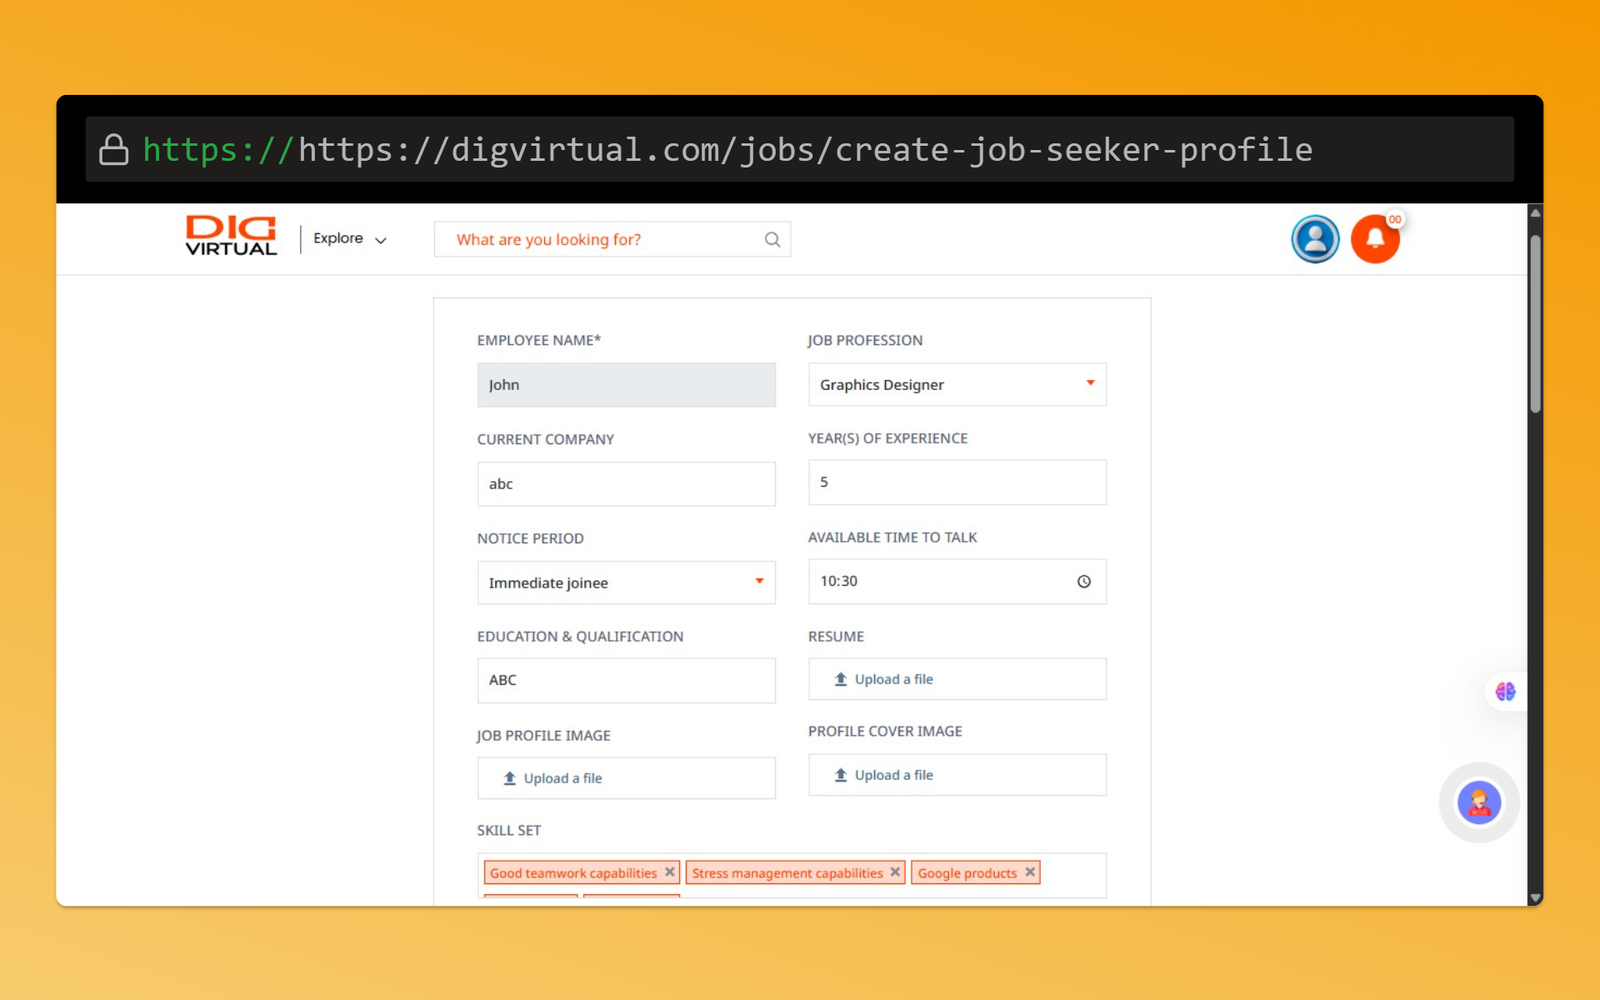Click upload arrow icon in Profile Cover Image

pos(841,775)
